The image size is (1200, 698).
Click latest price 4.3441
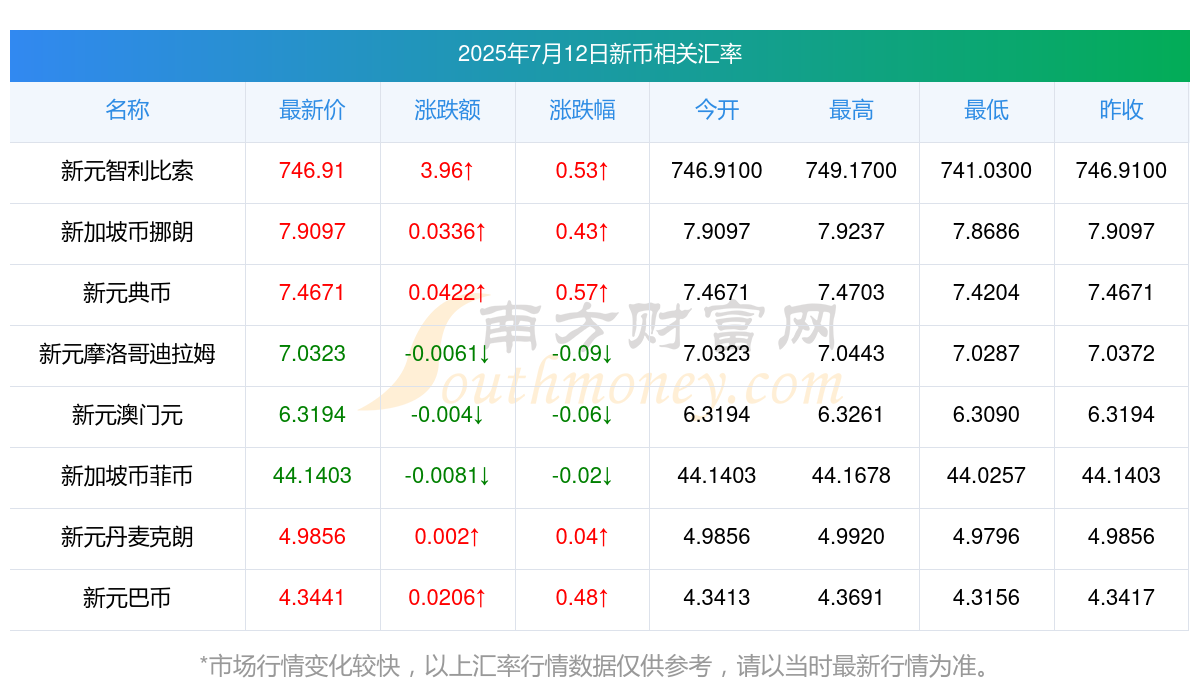(312, 598)
